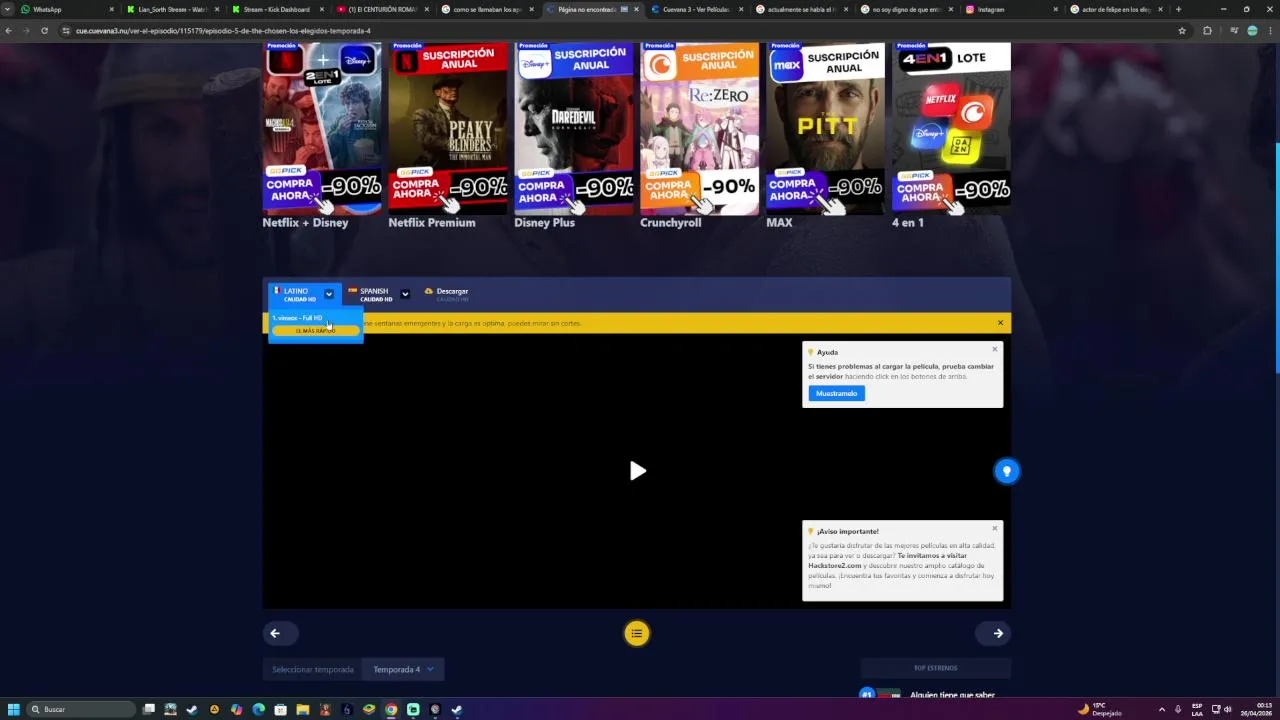1280x720 pixels.
Task: Open the clock and date flyout
Action: pos(1257,709)
